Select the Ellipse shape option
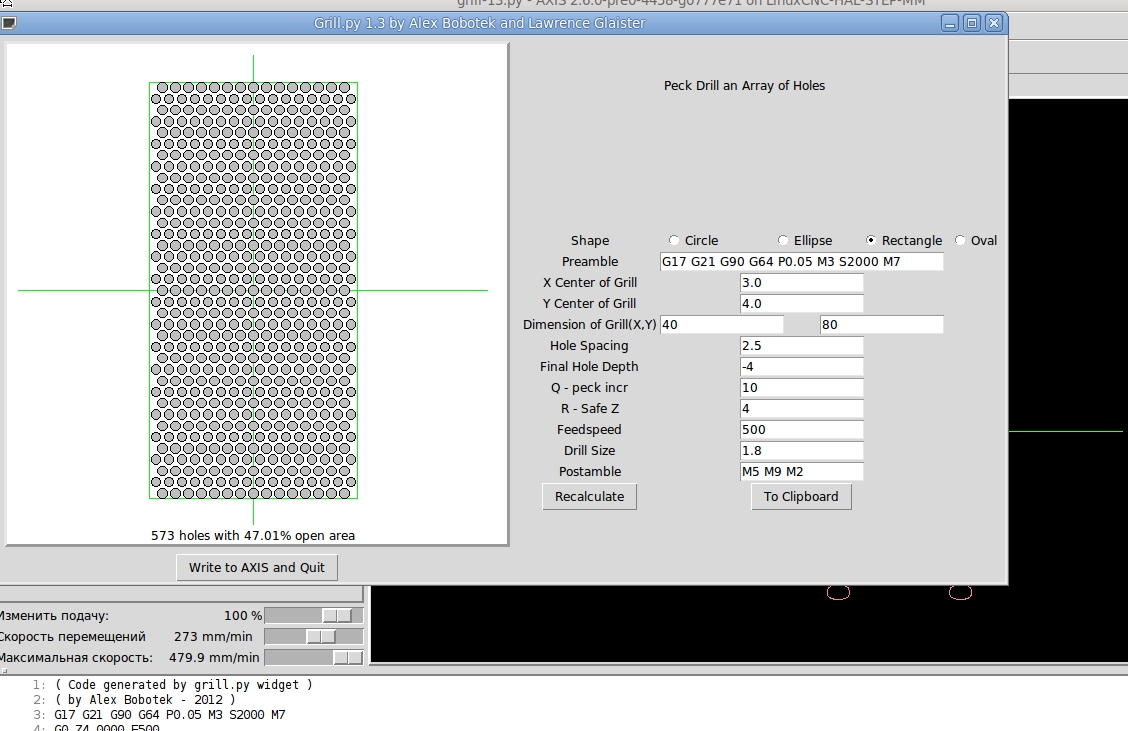The height and width of the screenshot is (731, 1128). point(783,240)
